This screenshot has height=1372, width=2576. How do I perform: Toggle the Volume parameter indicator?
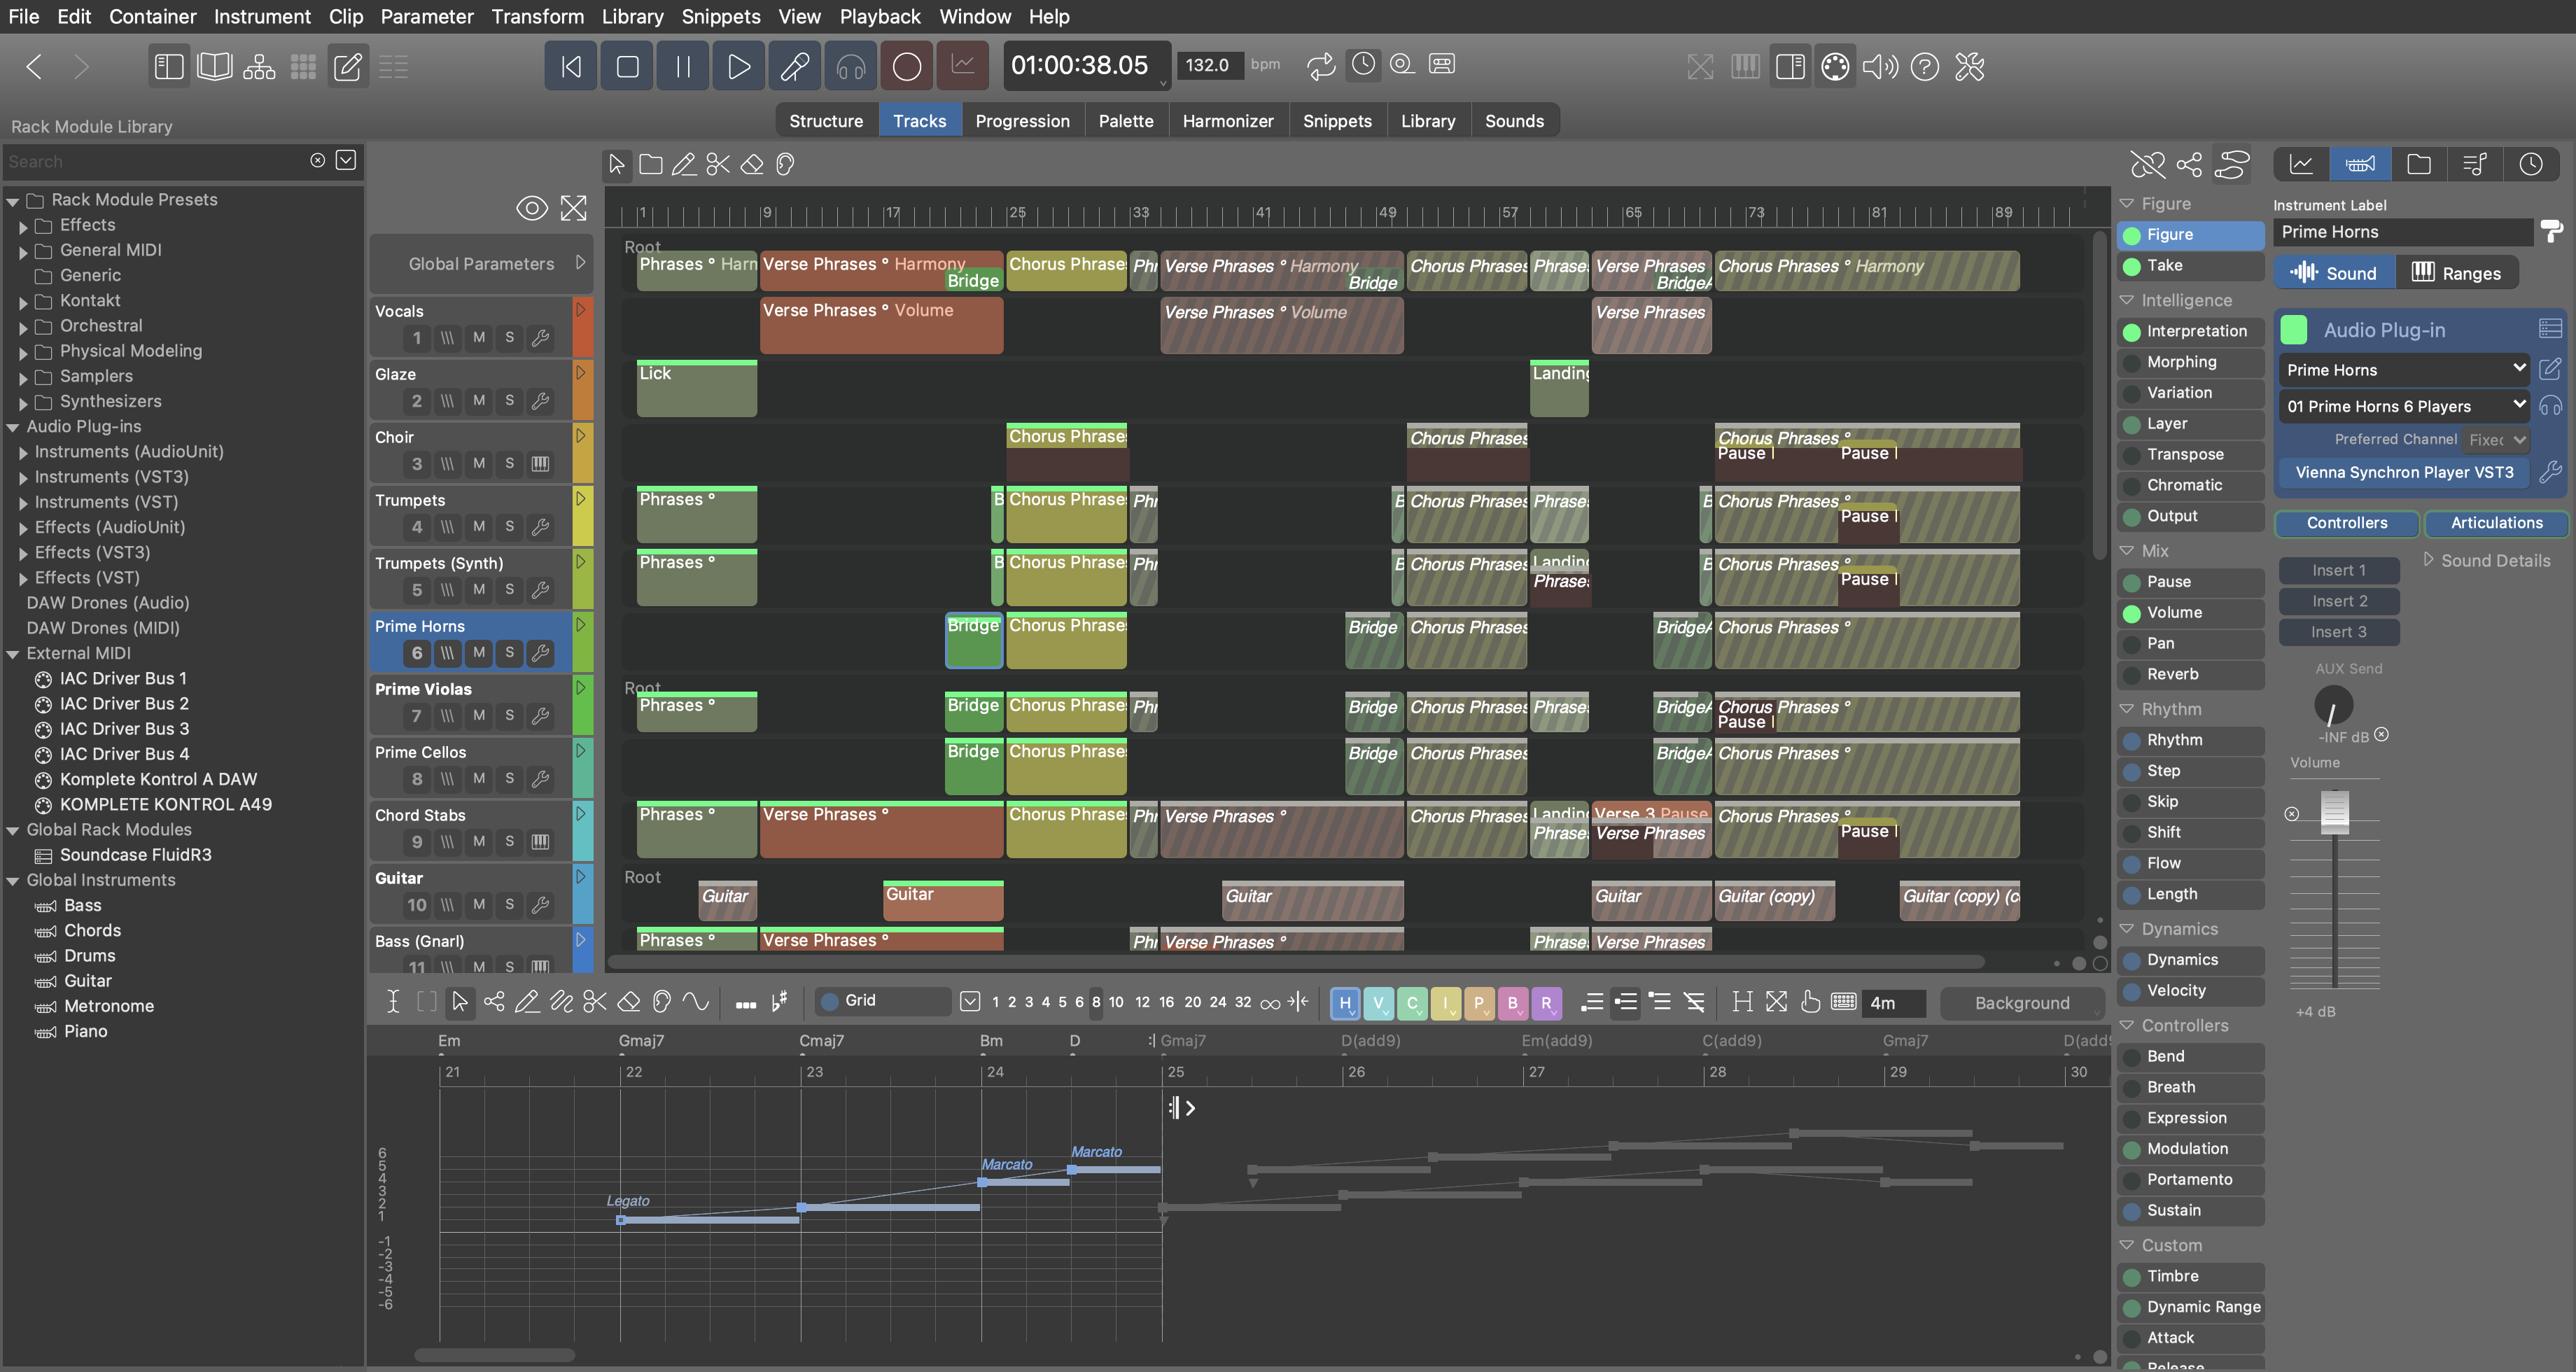pos(2131,613)
